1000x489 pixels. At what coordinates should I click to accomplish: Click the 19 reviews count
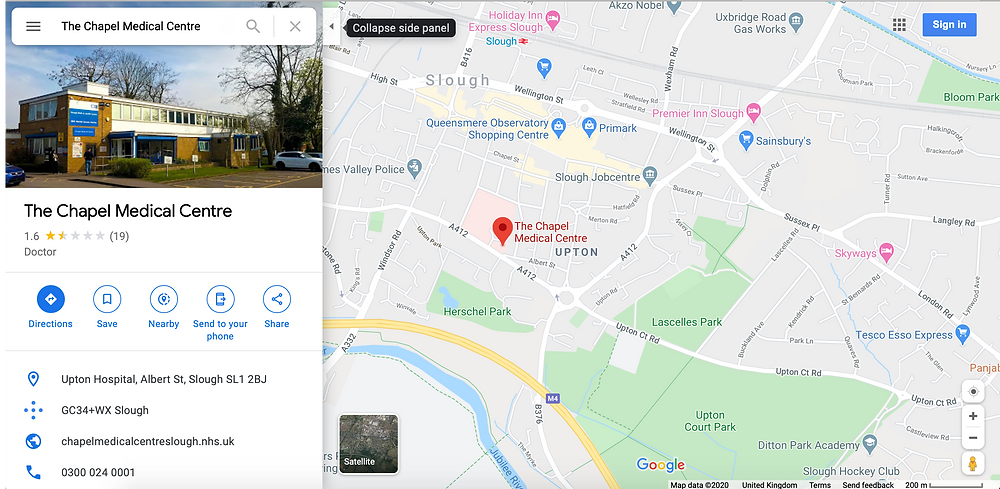point(119,236)
